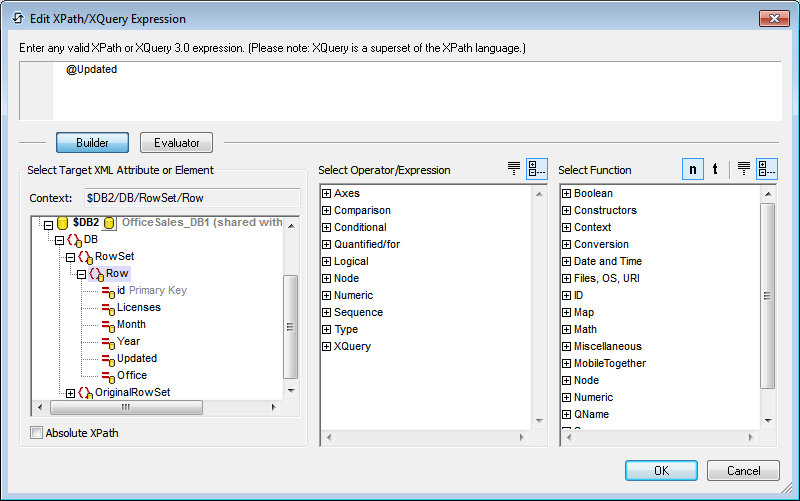Switch to the Builder tab
This screenshot has height=501, width=800.
(x=92, y=143)
